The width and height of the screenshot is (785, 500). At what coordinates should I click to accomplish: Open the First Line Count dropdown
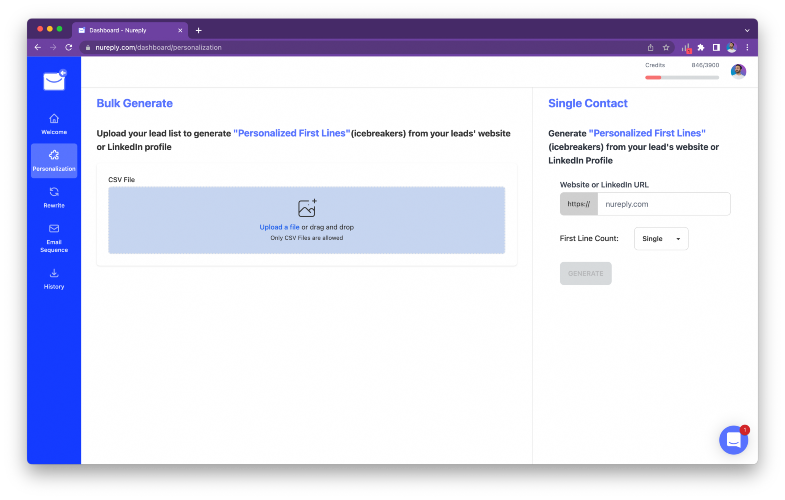661,239
